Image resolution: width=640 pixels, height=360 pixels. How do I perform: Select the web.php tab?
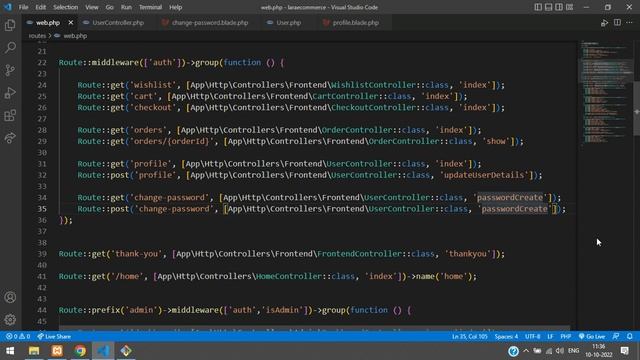point(48,23)
